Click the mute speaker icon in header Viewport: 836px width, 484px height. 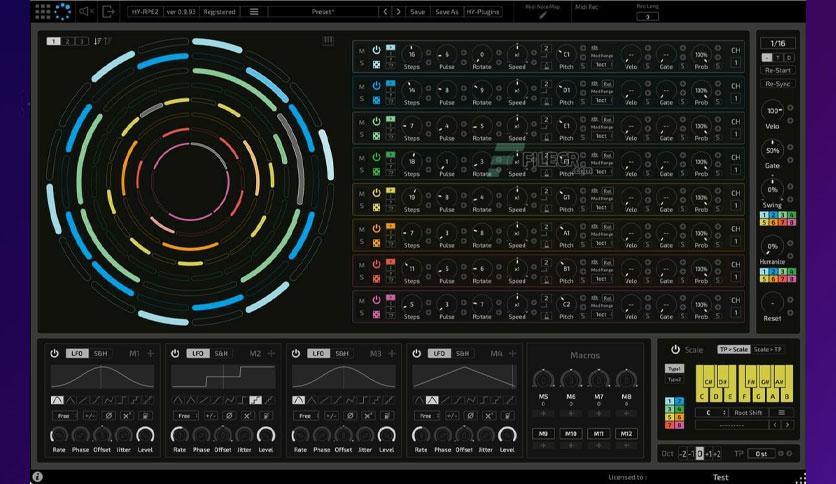[x=86, y=11]
